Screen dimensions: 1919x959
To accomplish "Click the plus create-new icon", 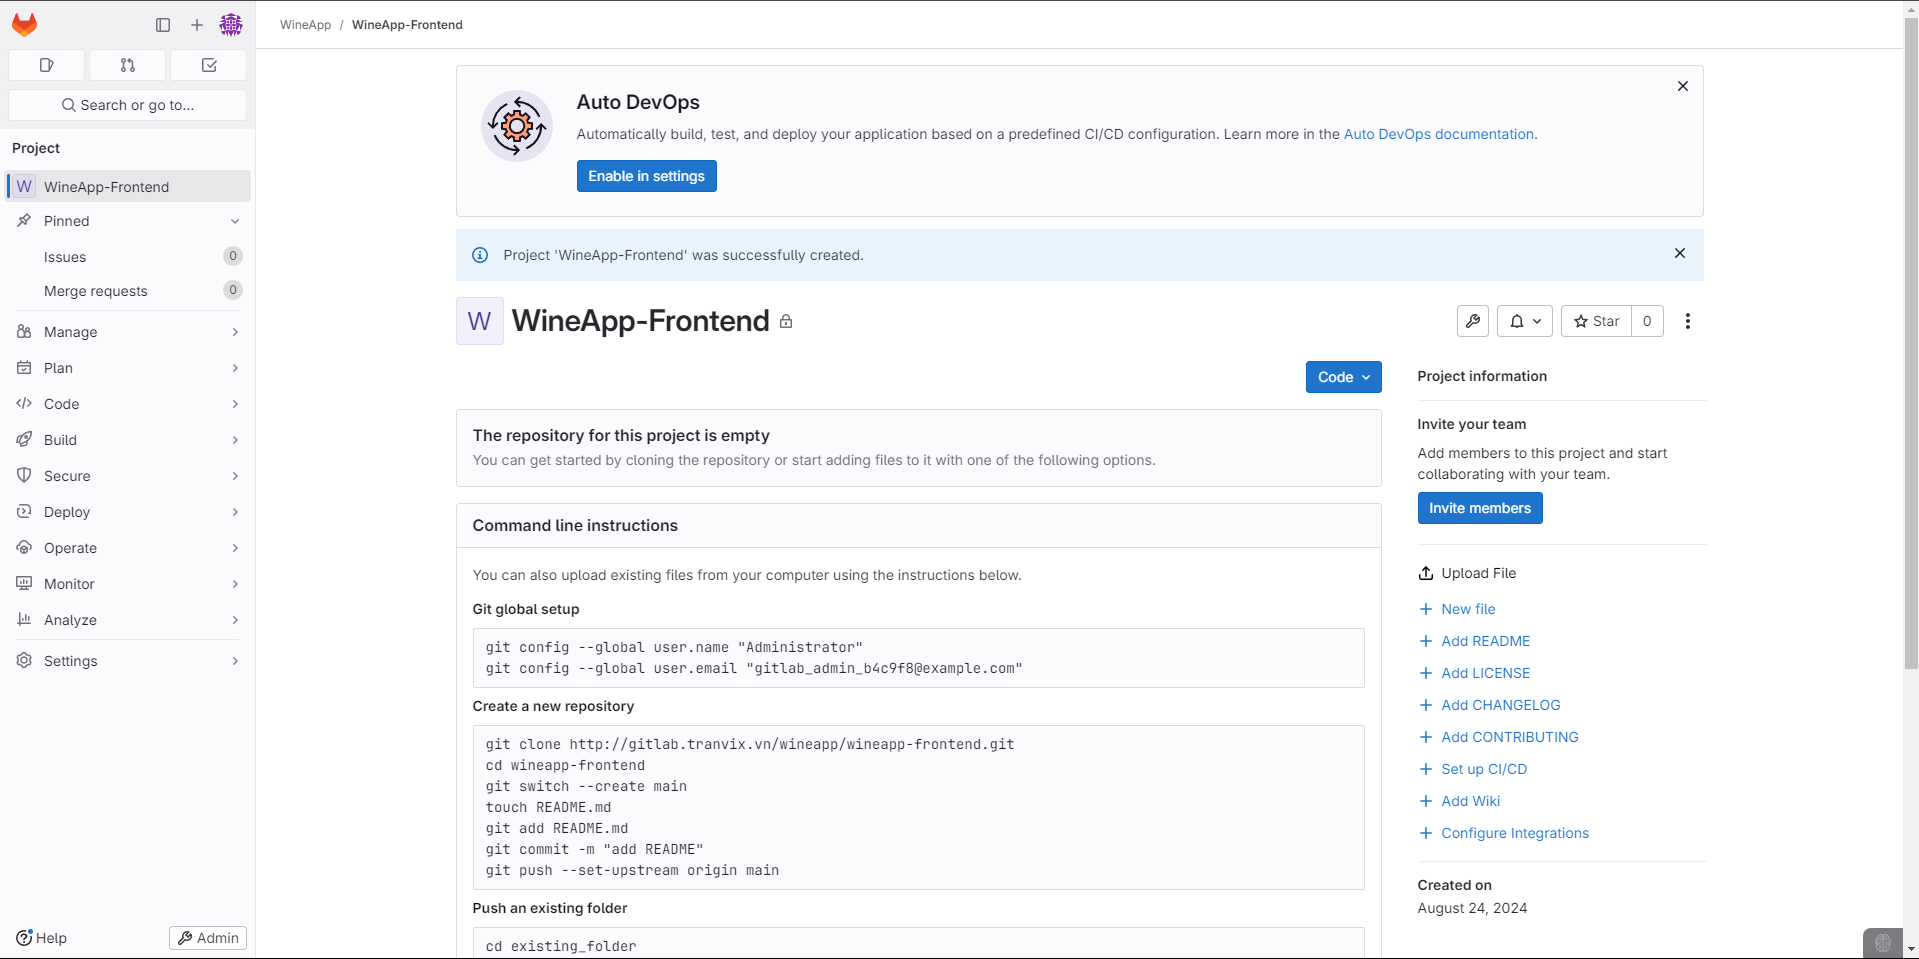I will click(197, 25).
